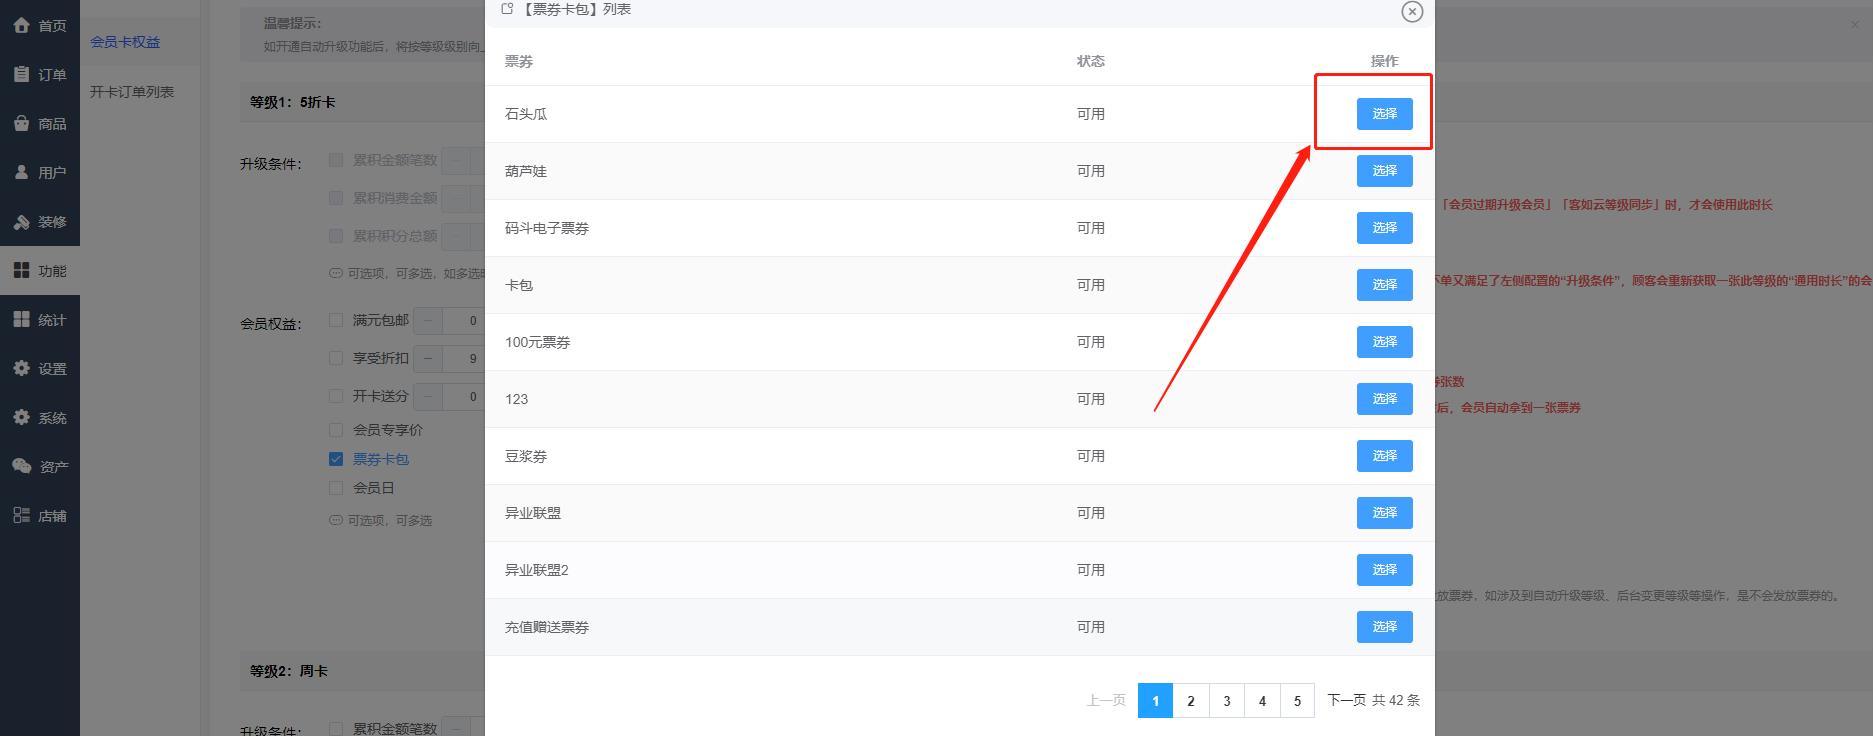Close the 票券卡包 list dialog
The width and height of the screenshot is (1873, 736).
[x=1411, y=11]
